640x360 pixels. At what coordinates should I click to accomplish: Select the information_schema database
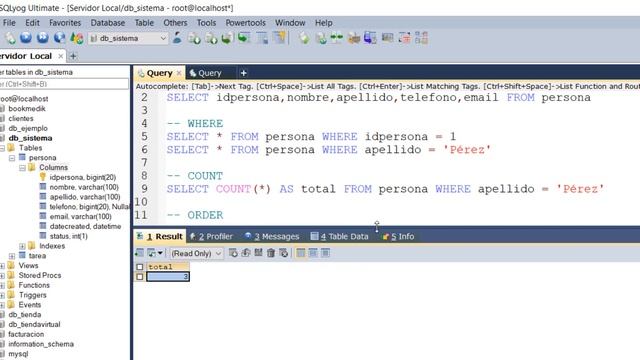pyautogui.click(x=41, y=344)
